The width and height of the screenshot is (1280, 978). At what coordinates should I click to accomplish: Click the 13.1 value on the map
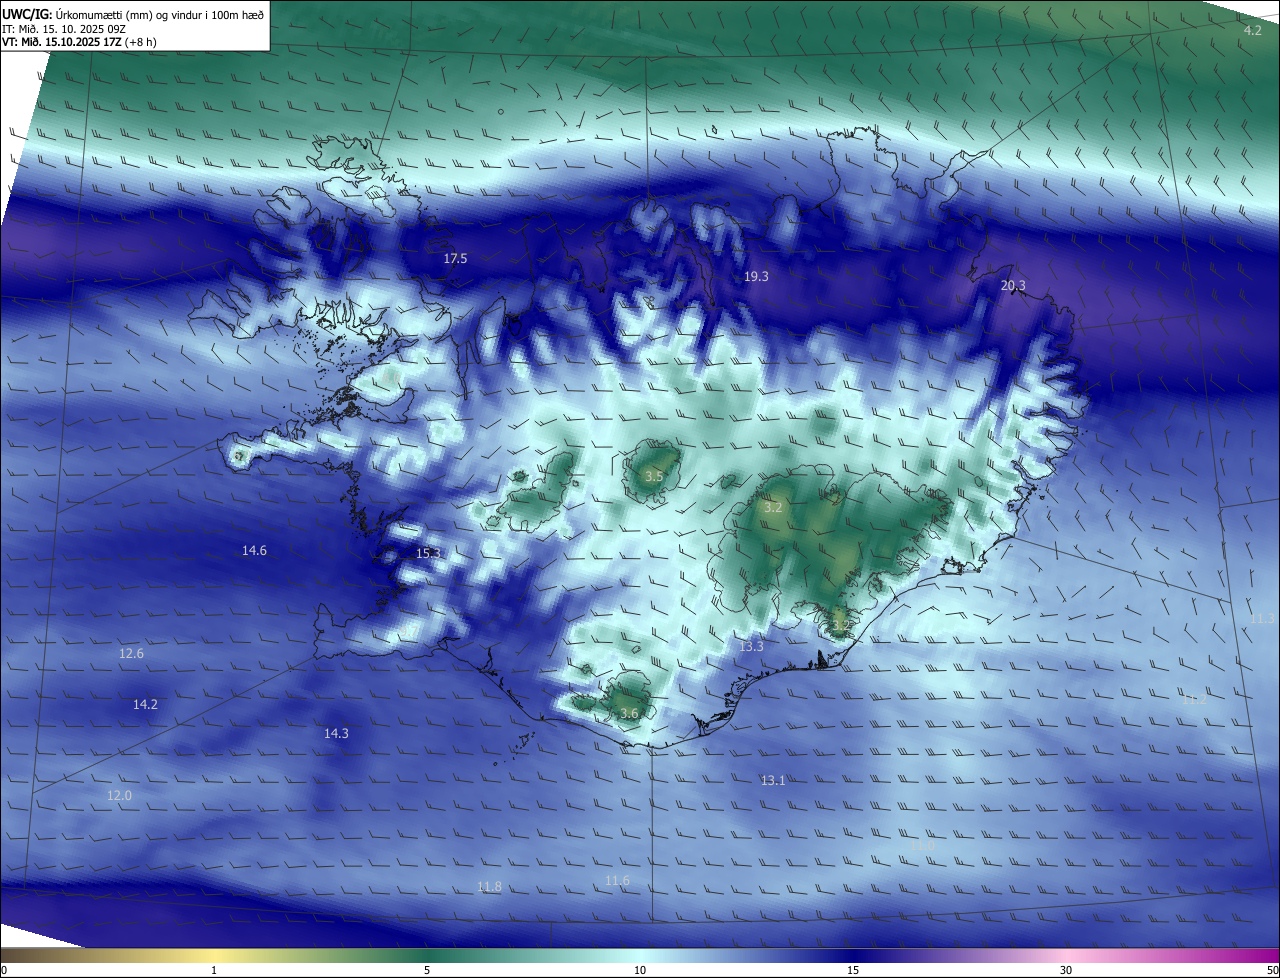[772, 780]
